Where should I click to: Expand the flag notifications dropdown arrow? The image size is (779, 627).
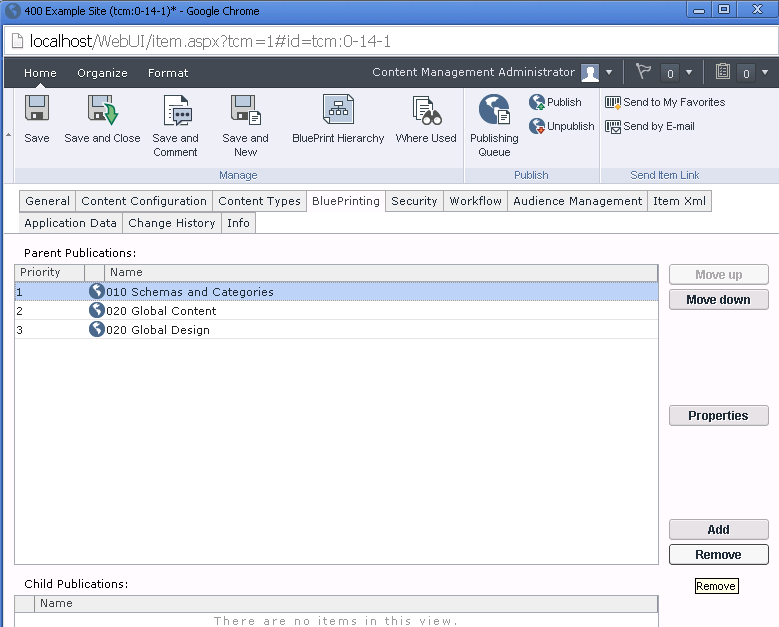(689, 73)
